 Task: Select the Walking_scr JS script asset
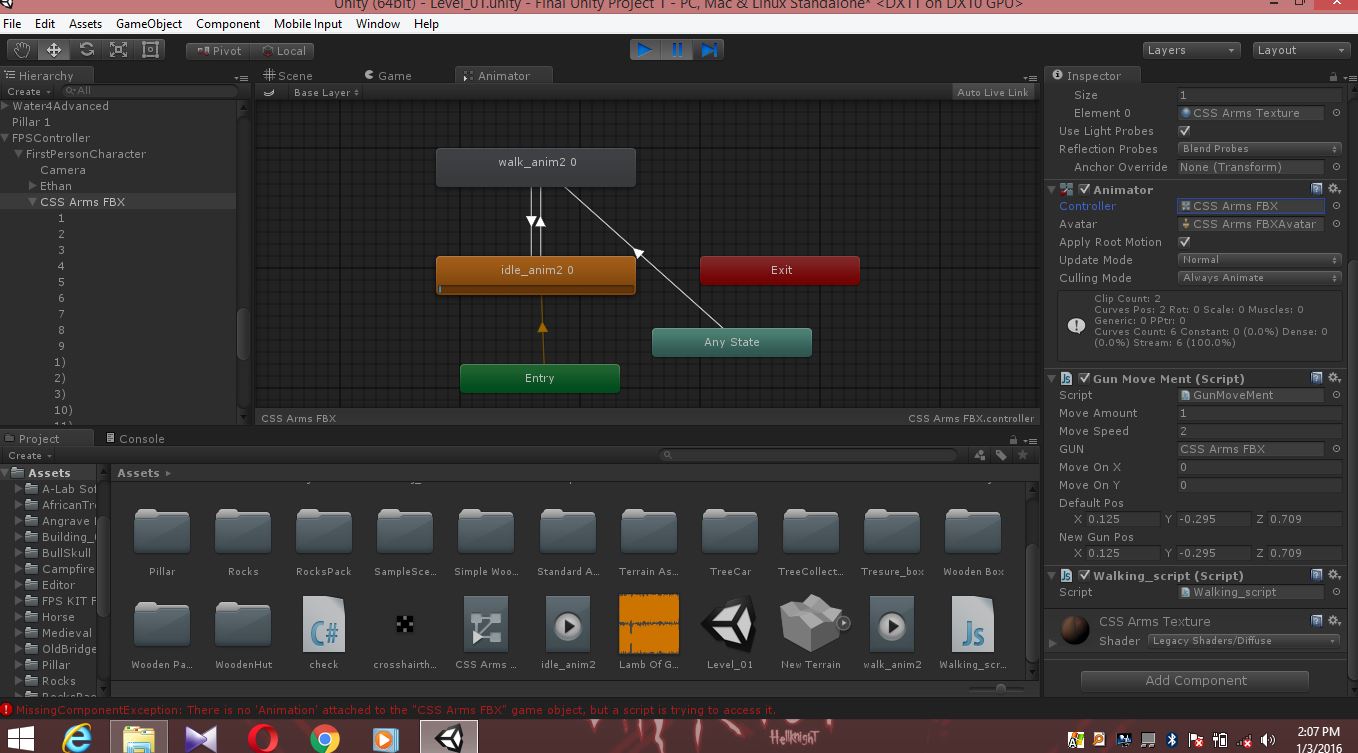point(973,632)
